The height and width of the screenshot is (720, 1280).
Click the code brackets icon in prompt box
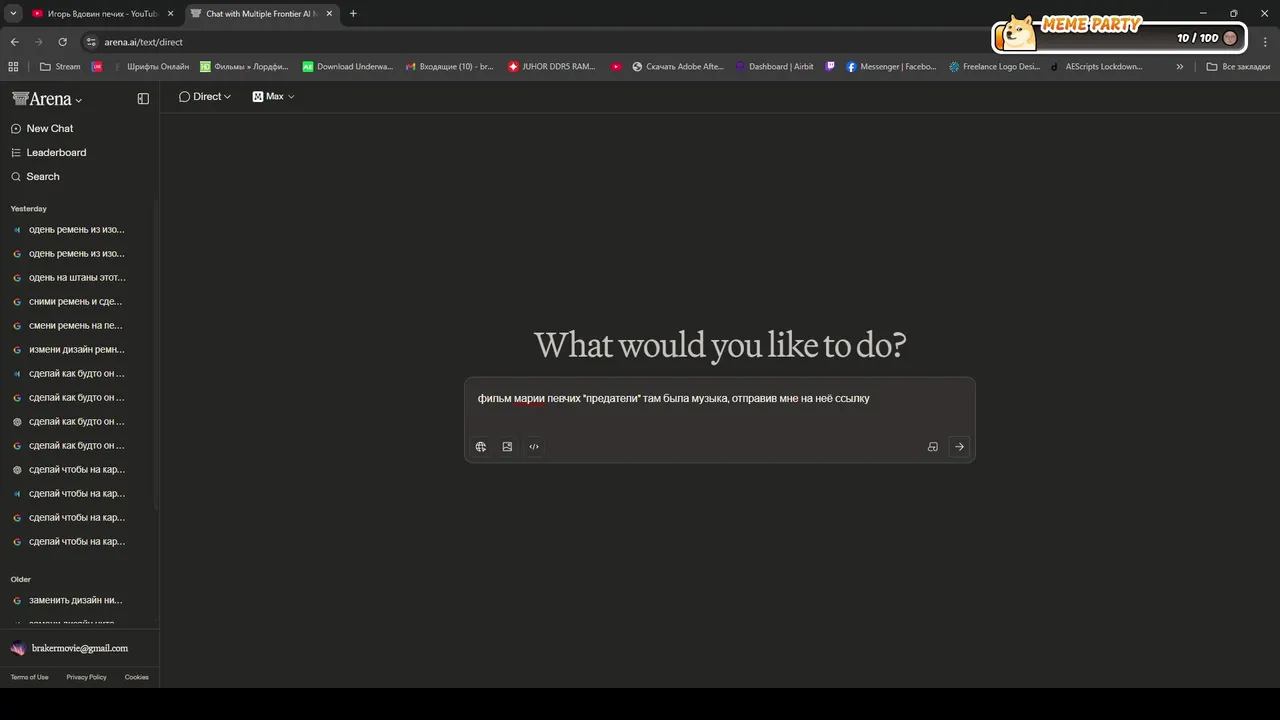[534, 447]
